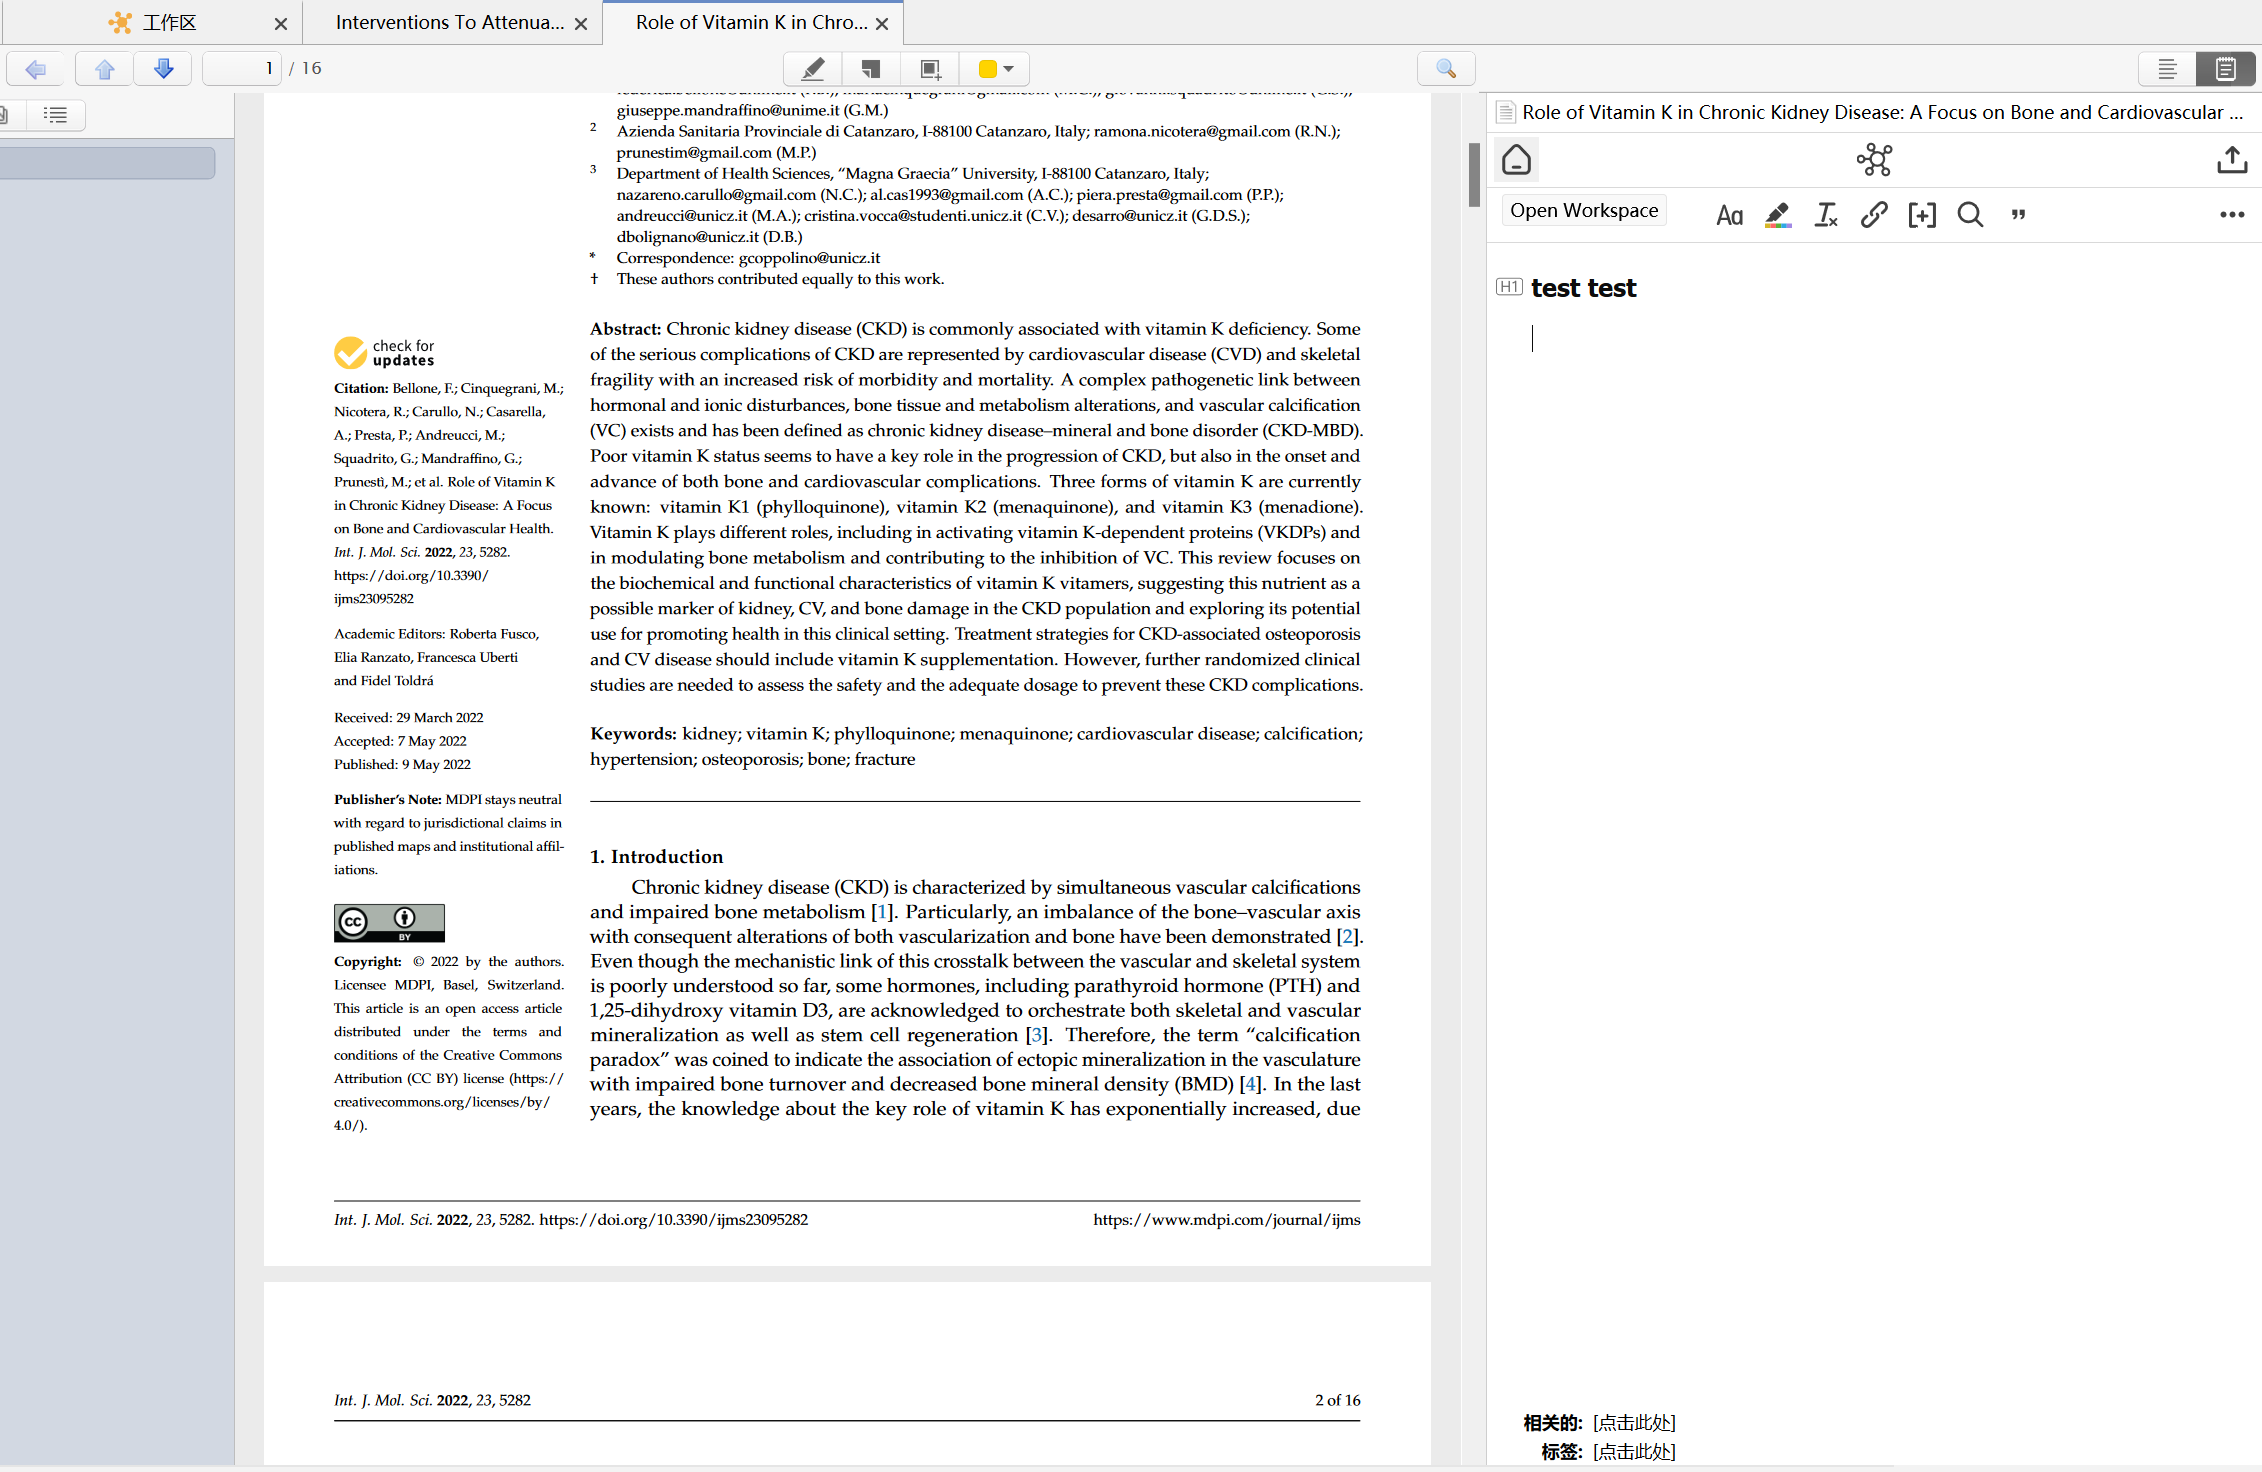
Task: Switch to the notes pane view
Action: [2225, 69]
